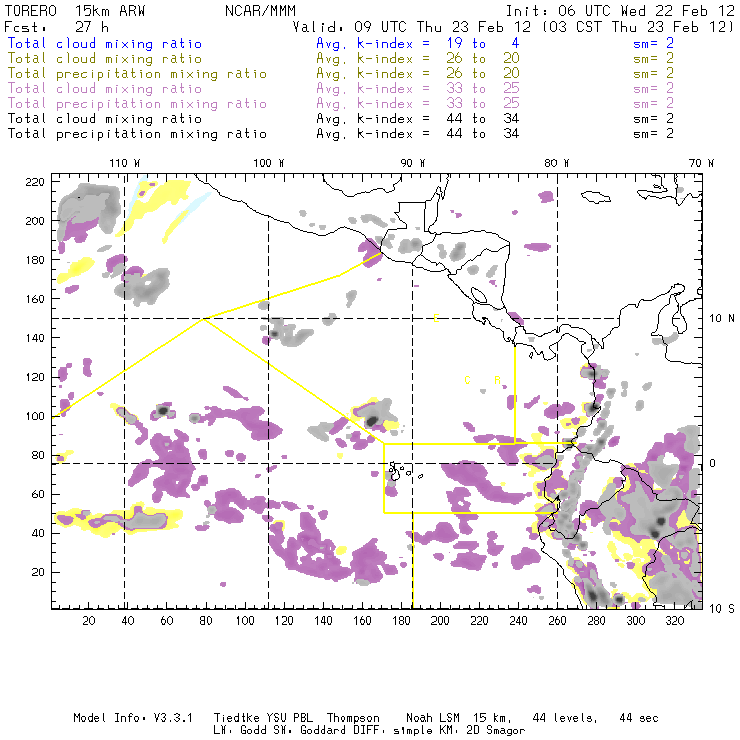The image size is (740, 740).
Task: Select the black 'Total cloud mixing ratio' legend entry
Action: pyautogui.click(x=105, y=119)
